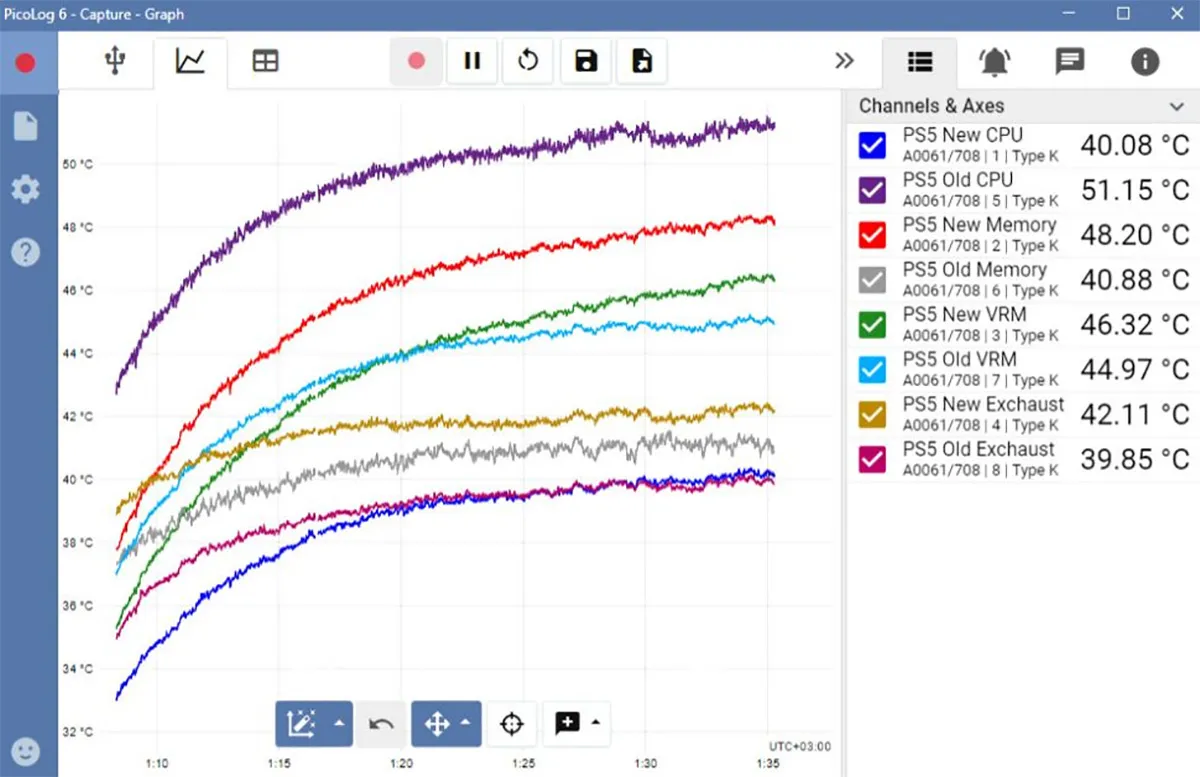Switch to the Table view tab
Image resolution: width=1200 pixels, height=777 pixels.
coord(265,62)
